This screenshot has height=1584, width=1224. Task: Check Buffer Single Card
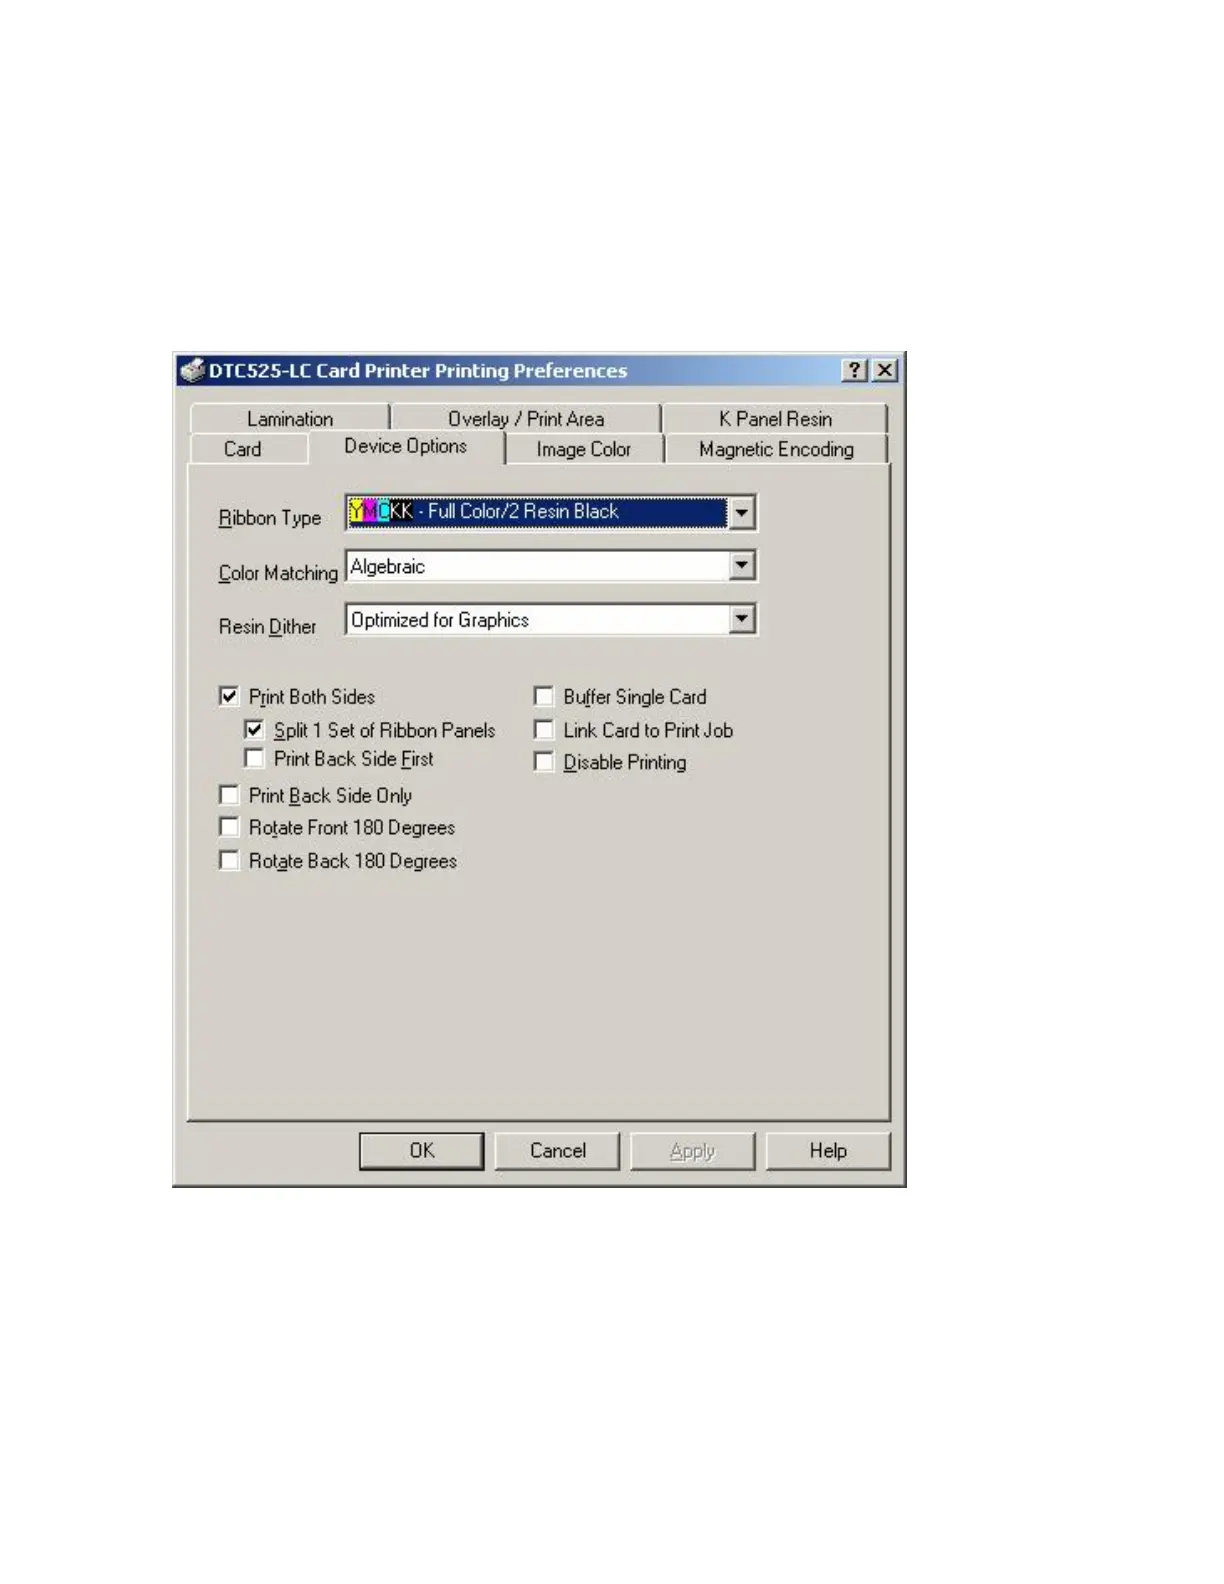pos(543,696)
